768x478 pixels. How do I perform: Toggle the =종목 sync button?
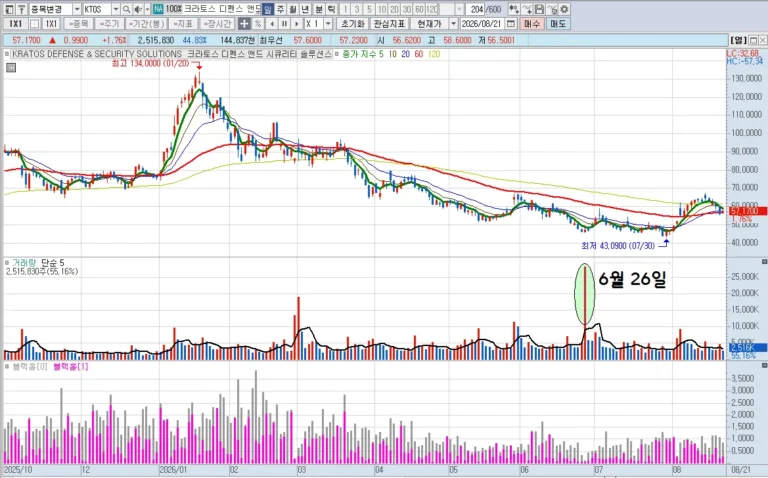click(x=78, y=24)
